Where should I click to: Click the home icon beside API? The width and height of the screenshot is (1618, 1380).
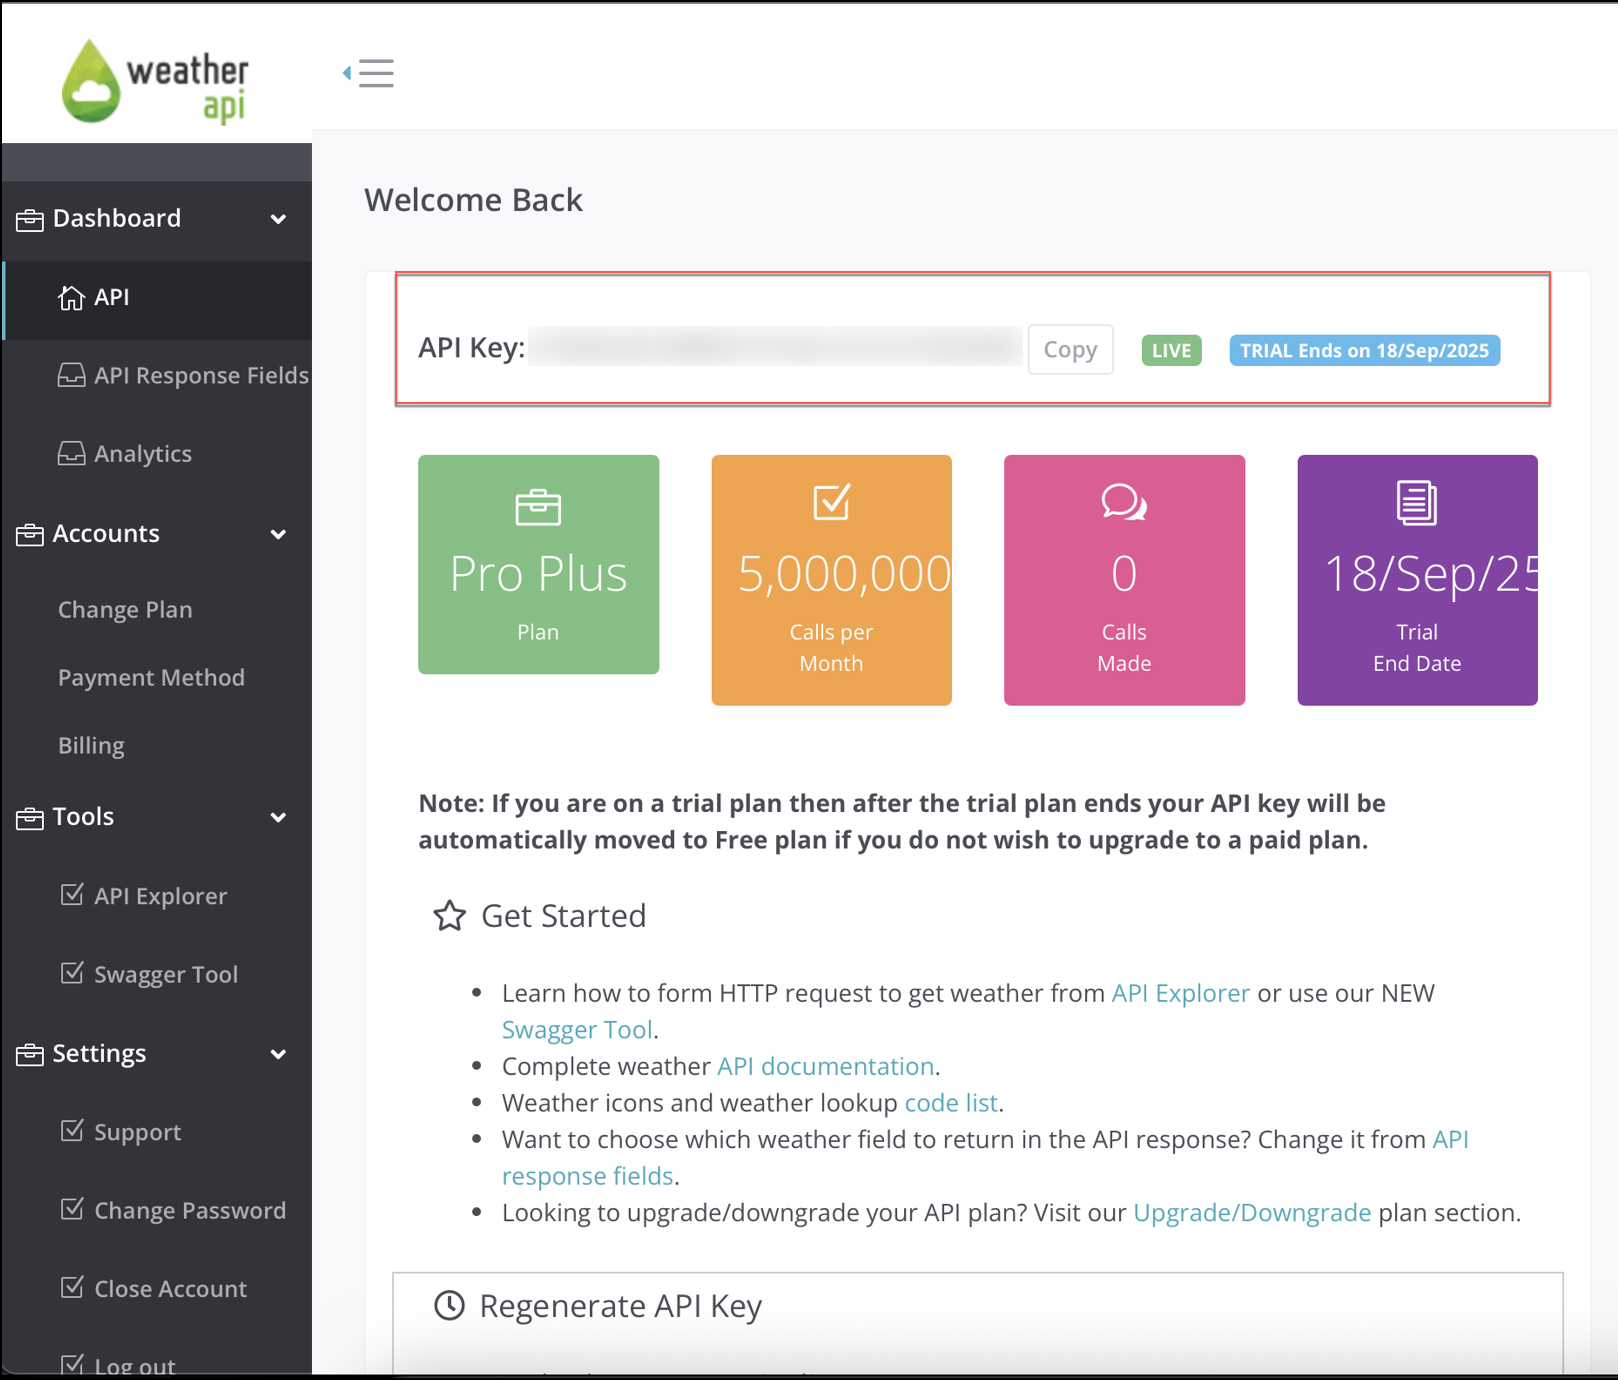(71, 297)
